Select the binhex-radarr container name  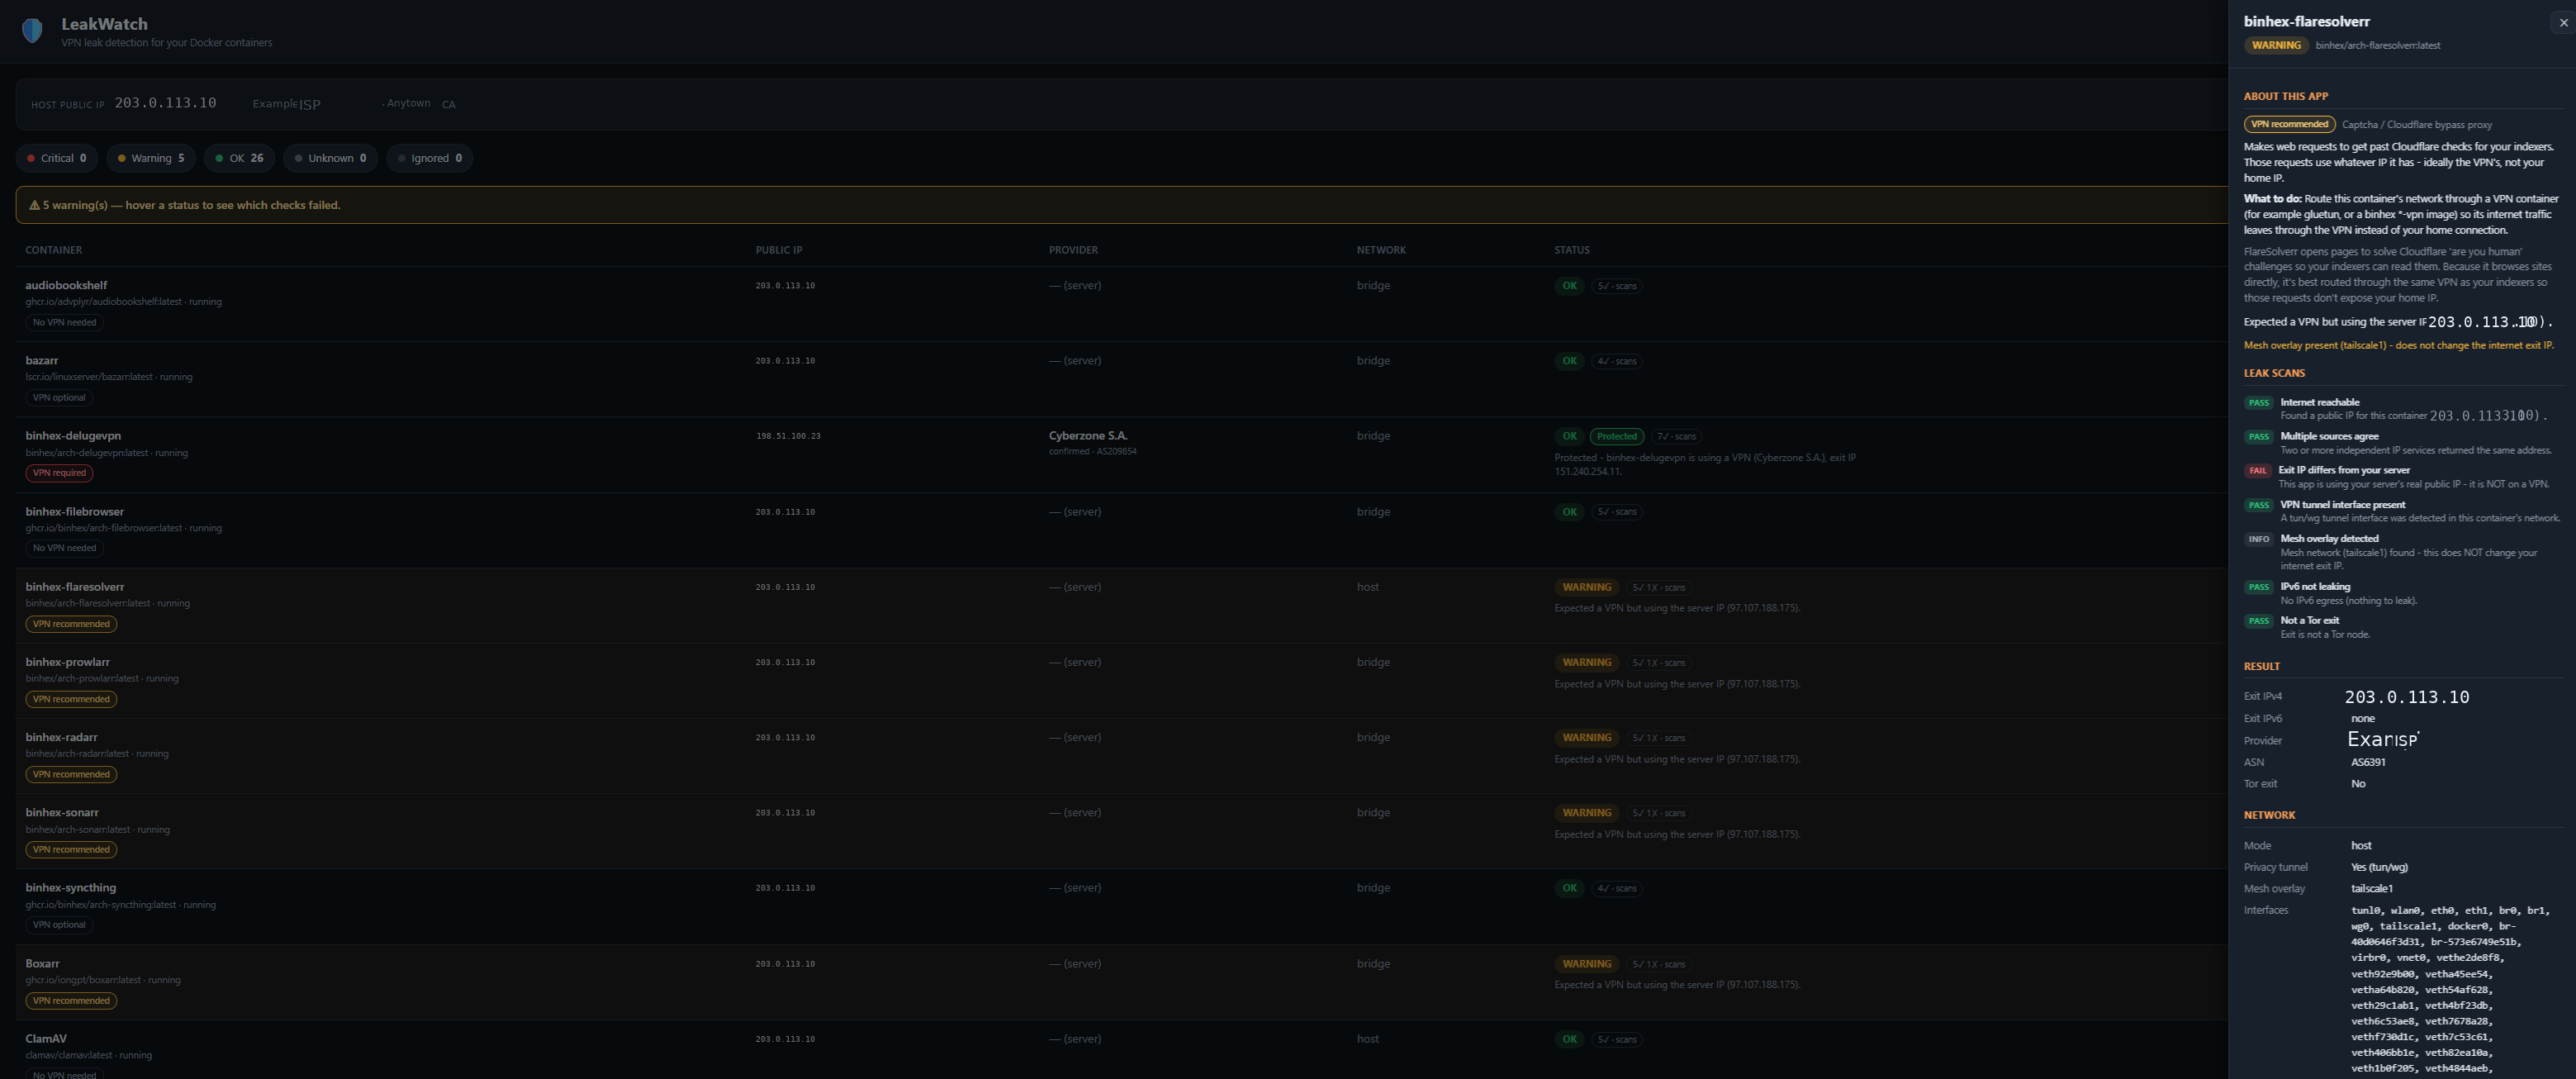(61, 737)
